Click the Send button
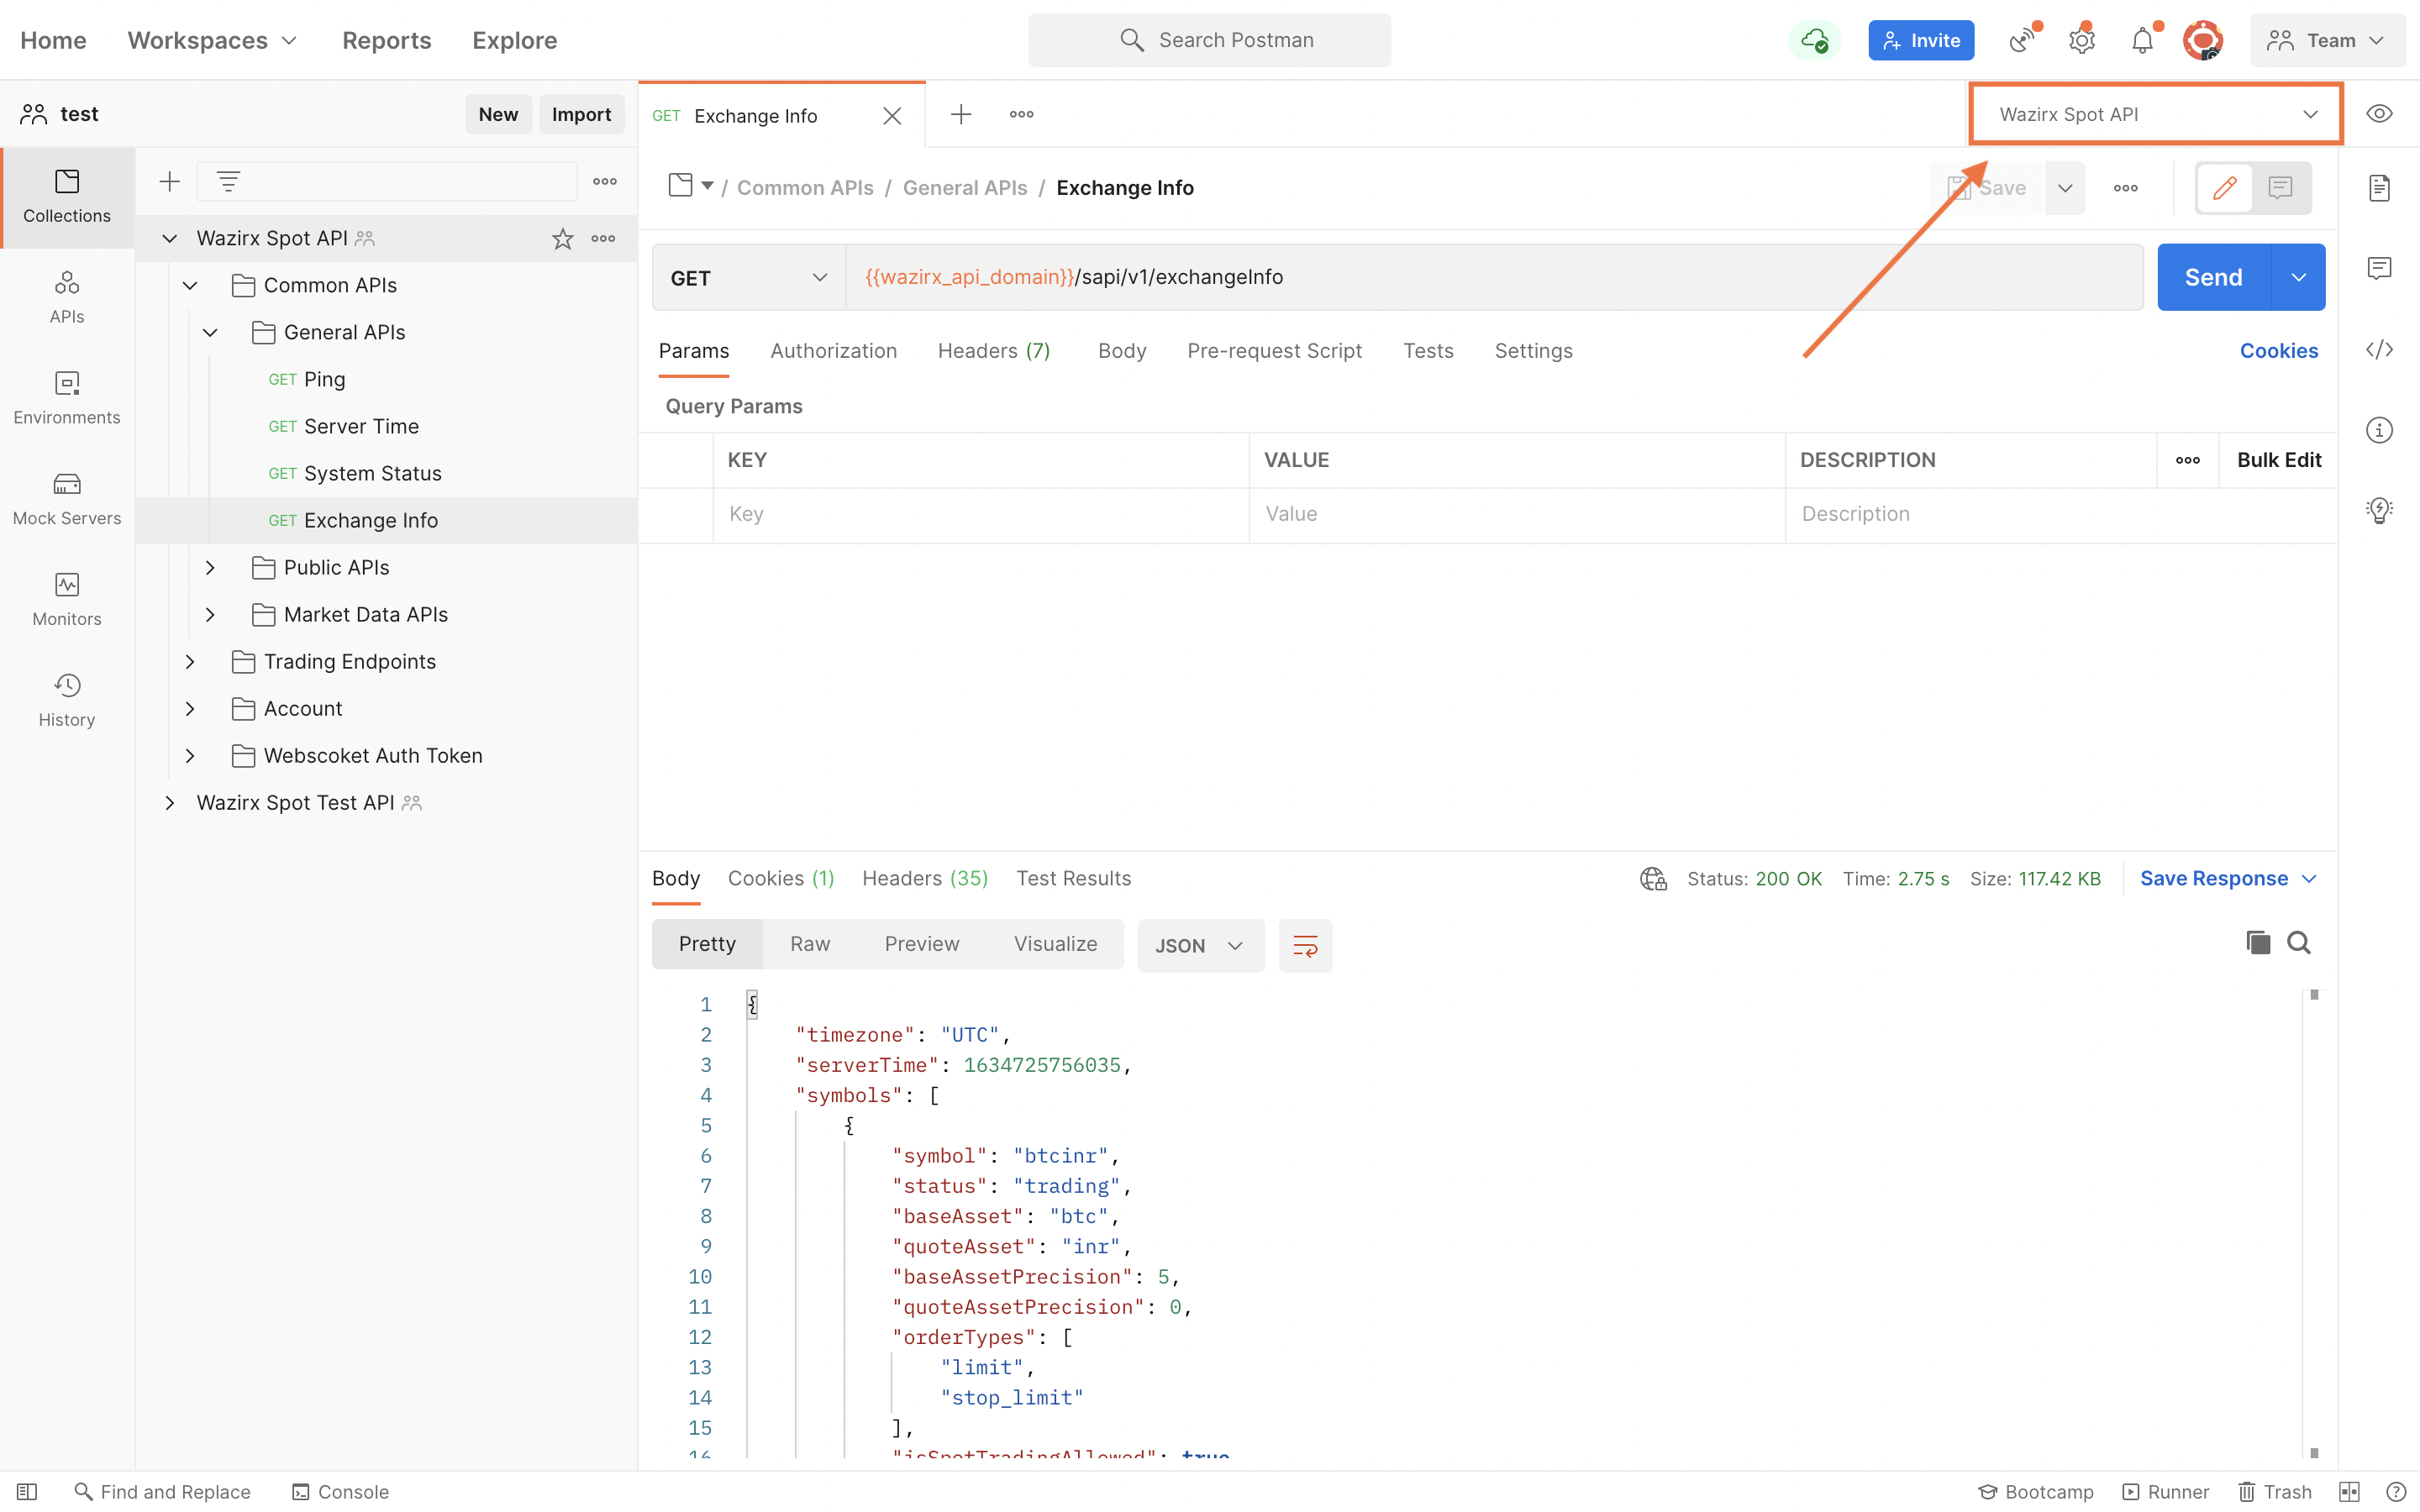 point(2212,277)
